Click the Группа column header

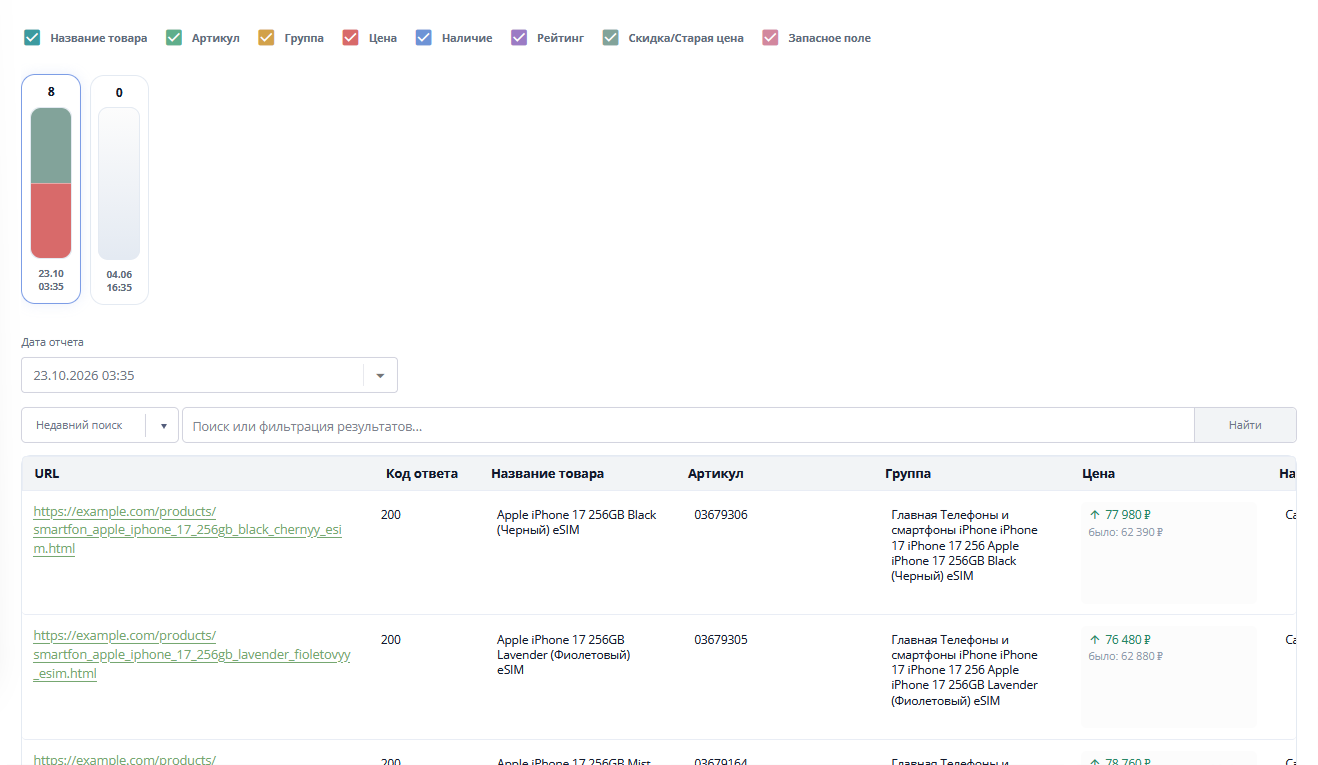click(x=908, y=474)
